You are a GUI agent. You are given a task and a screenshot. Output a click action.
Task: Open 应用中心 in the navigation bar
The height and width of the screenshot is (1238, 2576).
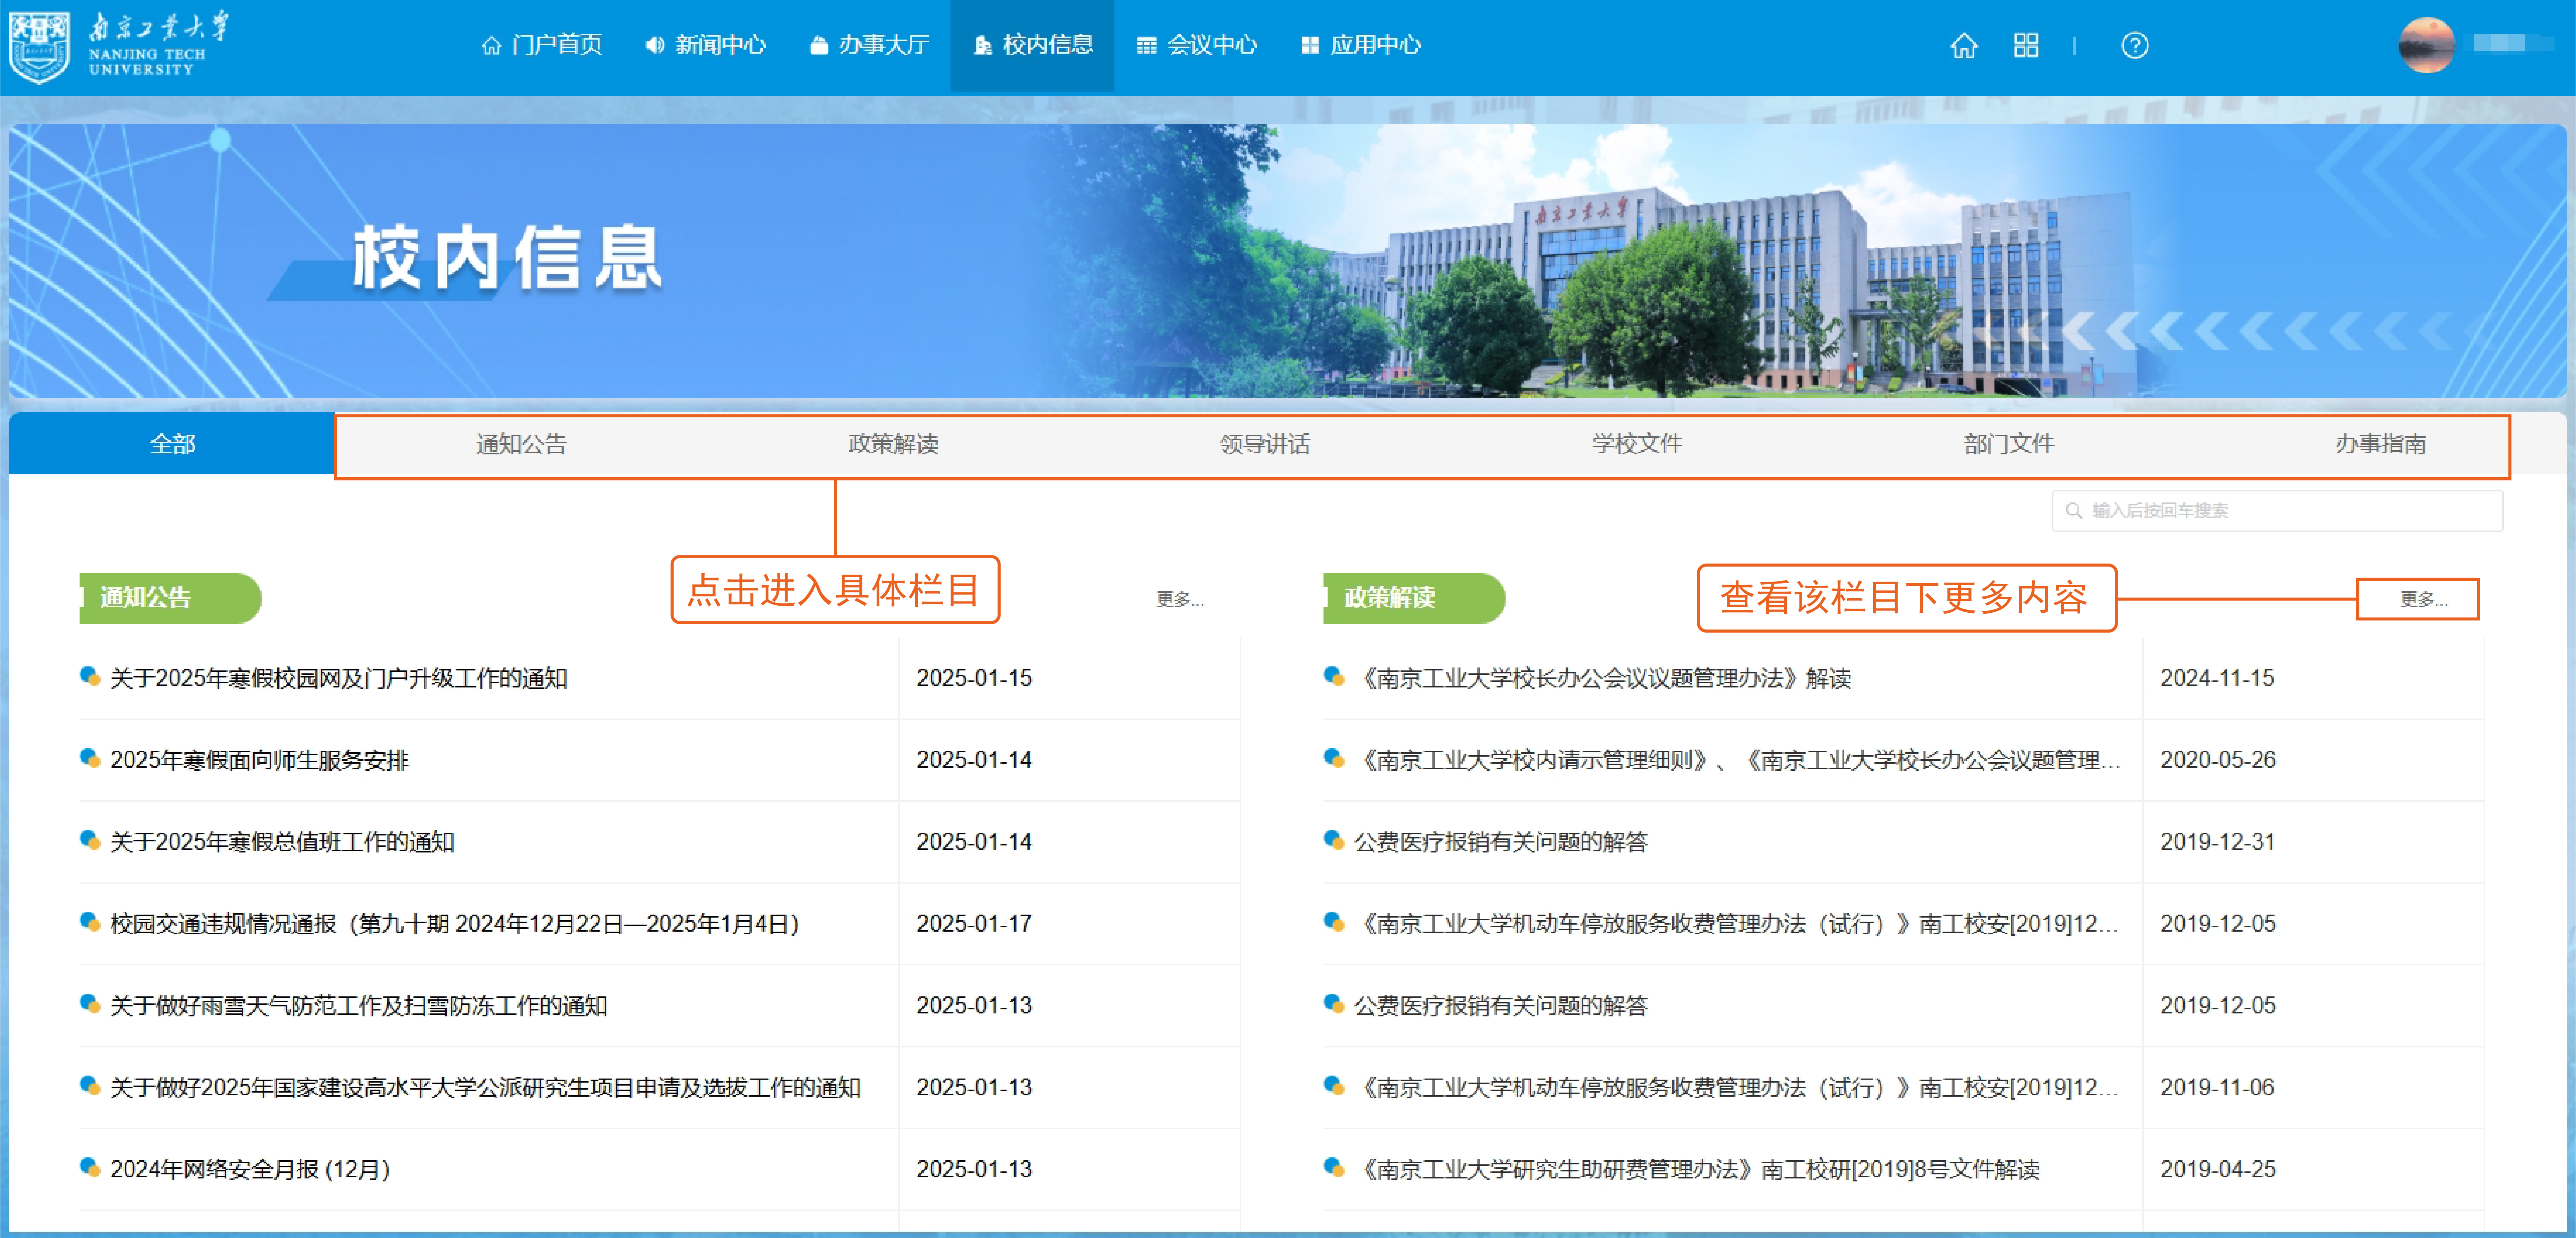click(x=1361, y=45)
